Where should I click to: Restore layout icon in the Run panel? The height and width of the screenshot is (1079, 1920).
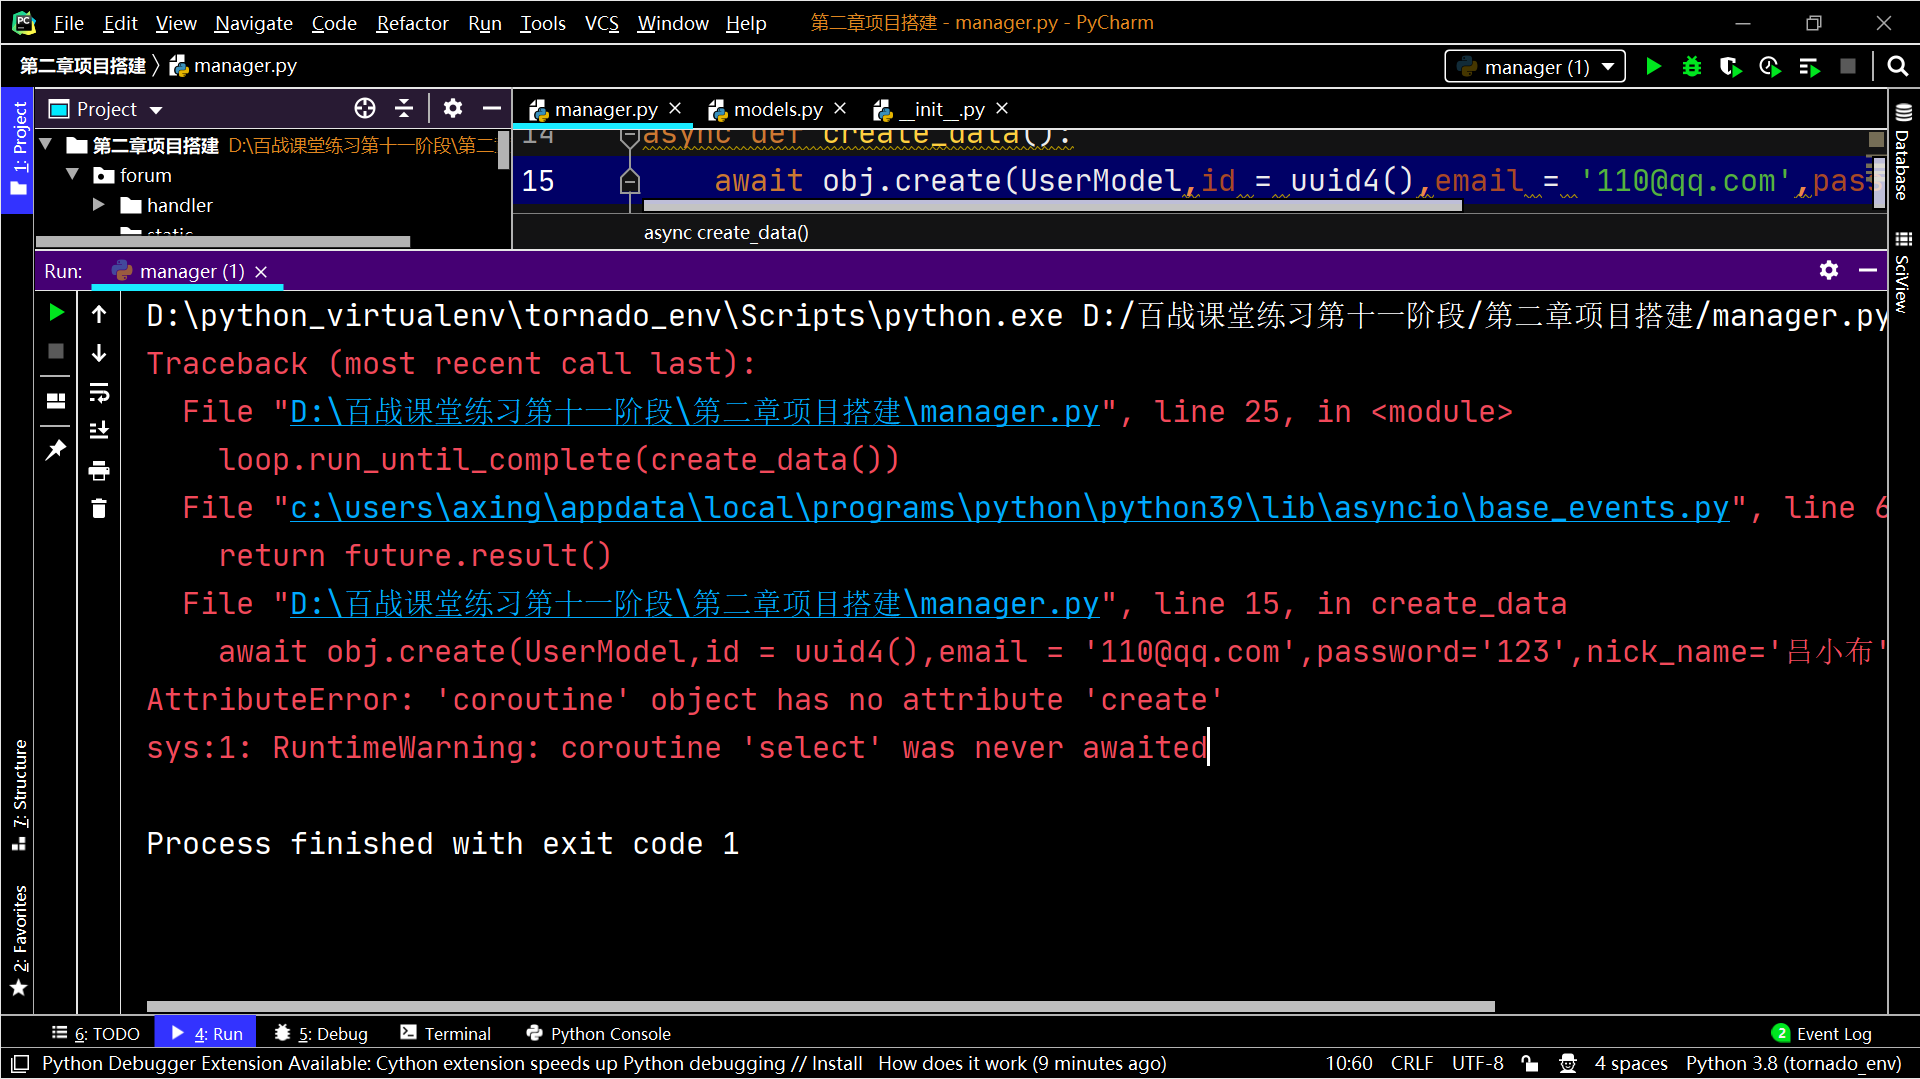56,401
